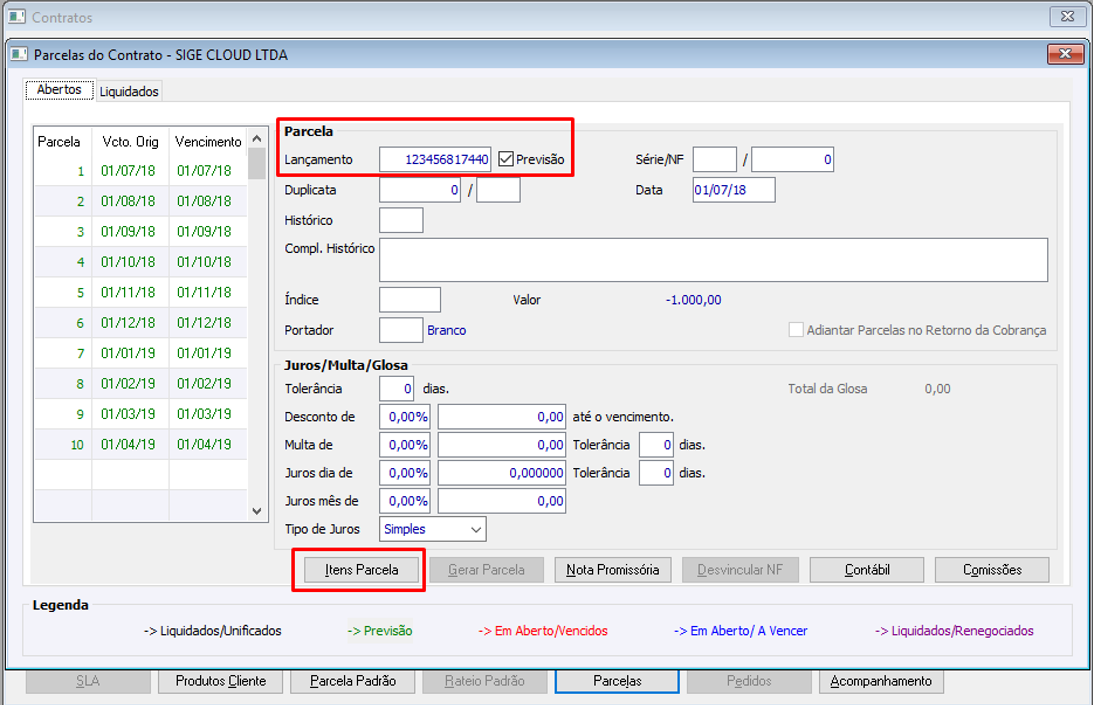The width and height of the screenshot is (1093, 705).
Task: Click the NF number field
Action: coord(793,160)
